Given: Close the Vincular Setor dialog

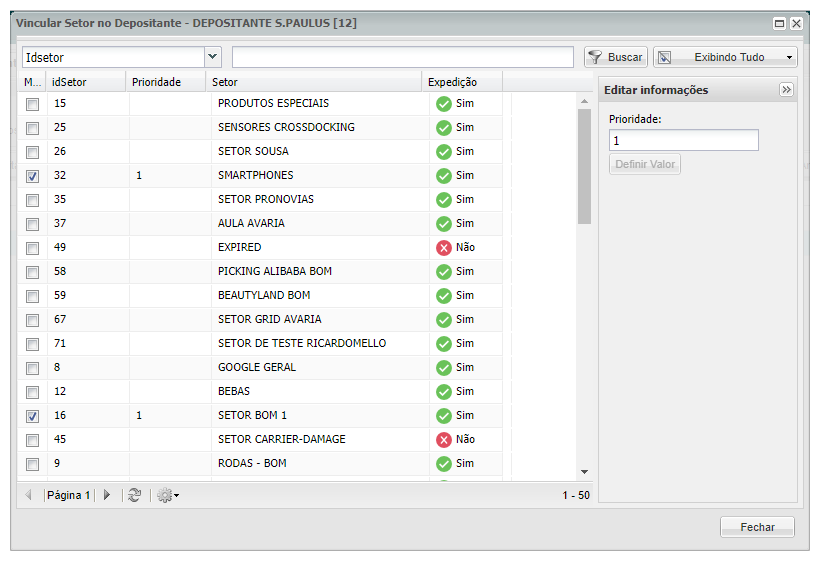Looking at the screenshot, I should click(x=796, y=24).
